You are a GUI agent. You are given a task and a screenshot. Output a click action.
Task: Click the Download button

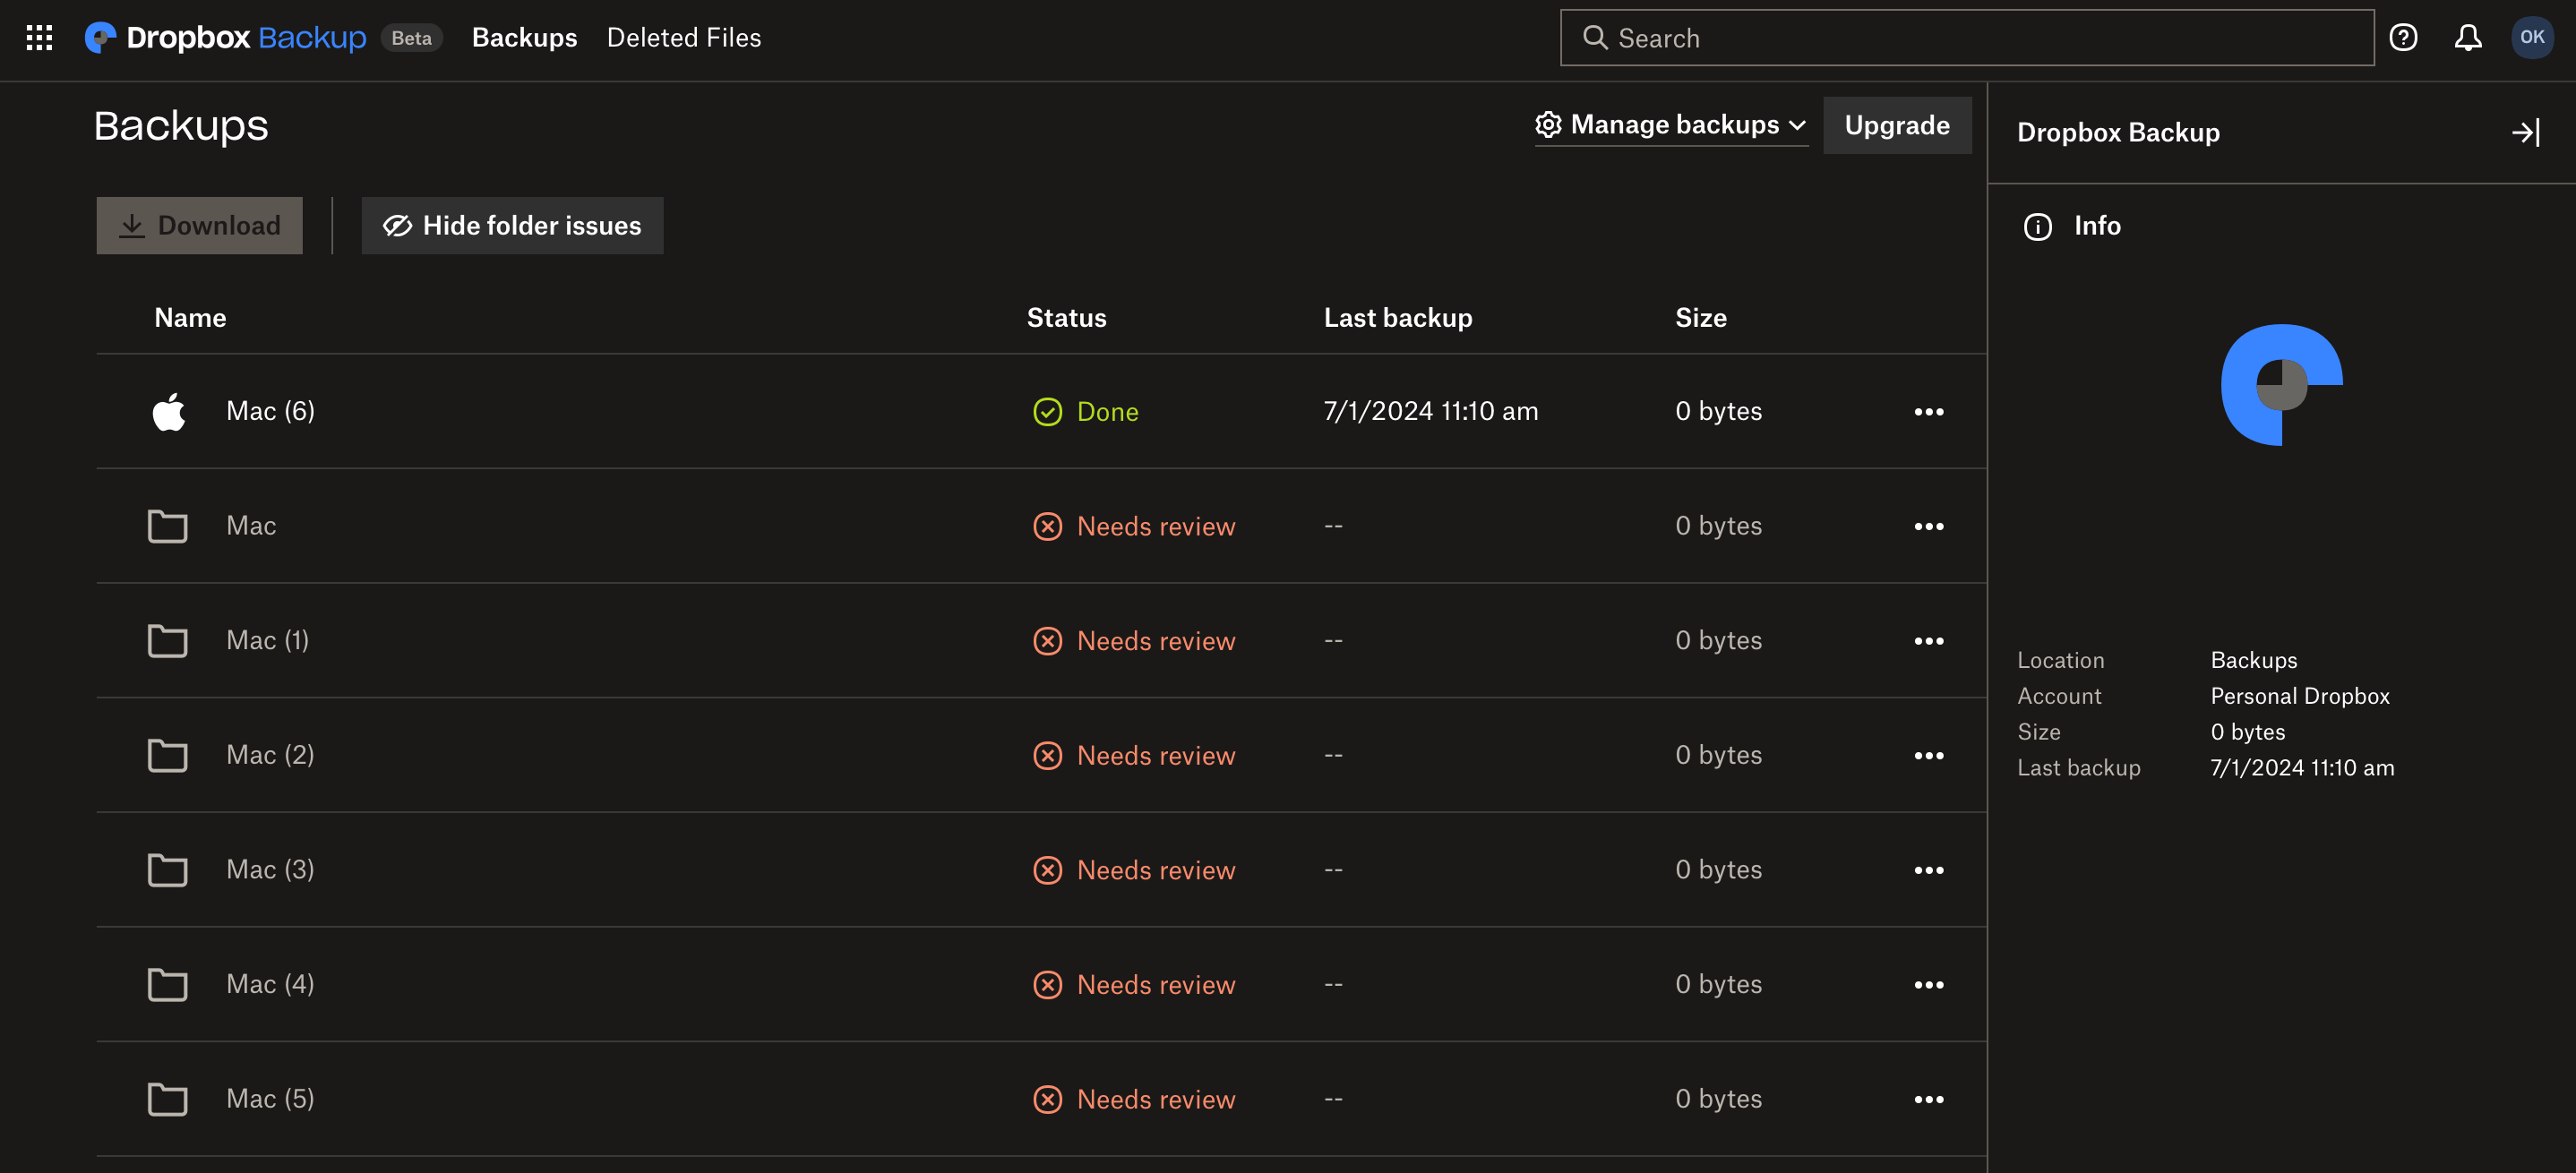tap(199, 226)
